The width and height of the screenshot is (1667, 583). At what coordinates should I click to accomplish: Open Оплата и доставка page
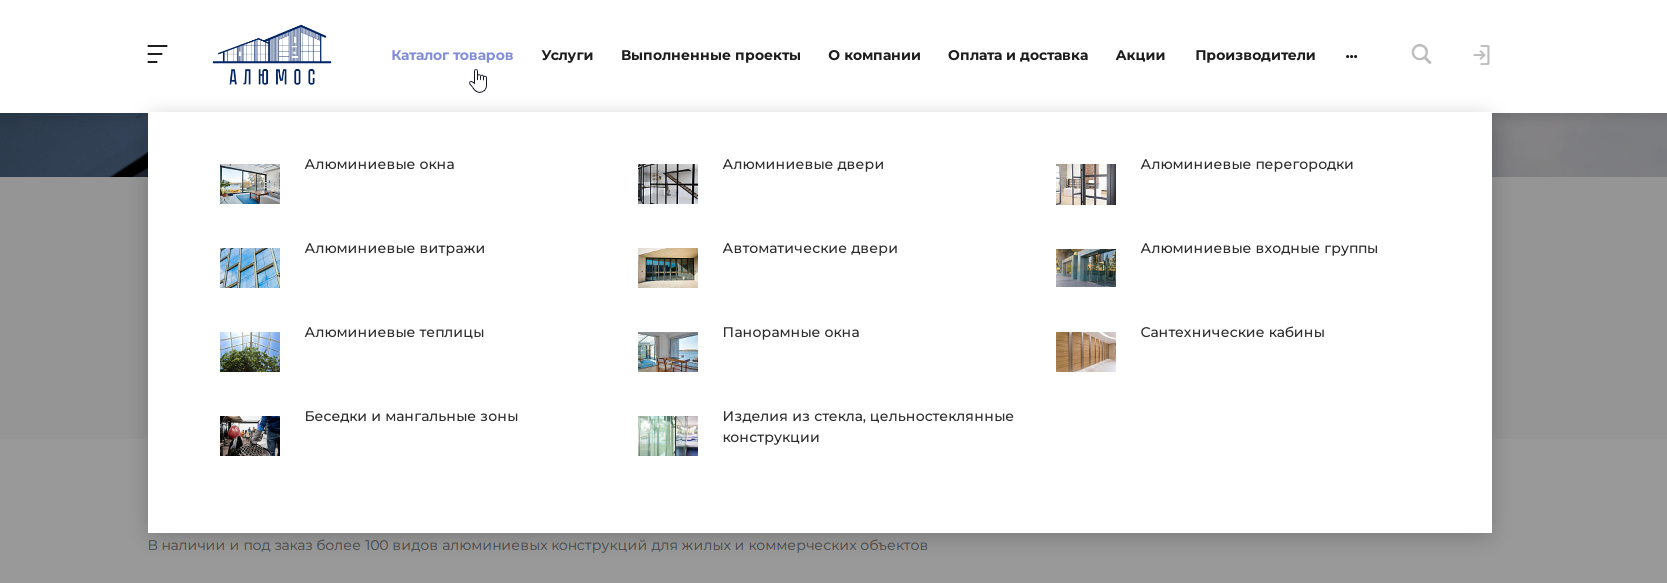pos(1017,55)
